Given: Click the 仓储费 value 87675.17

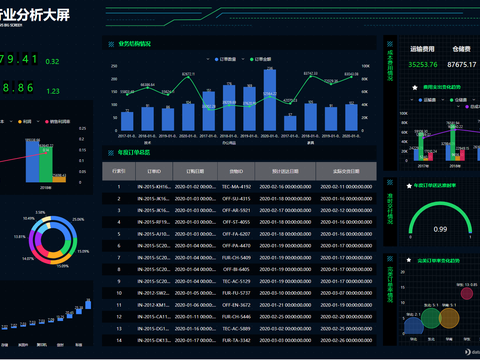Looking at the screenshot, I should pyautogui.click(x=462, y=65).
